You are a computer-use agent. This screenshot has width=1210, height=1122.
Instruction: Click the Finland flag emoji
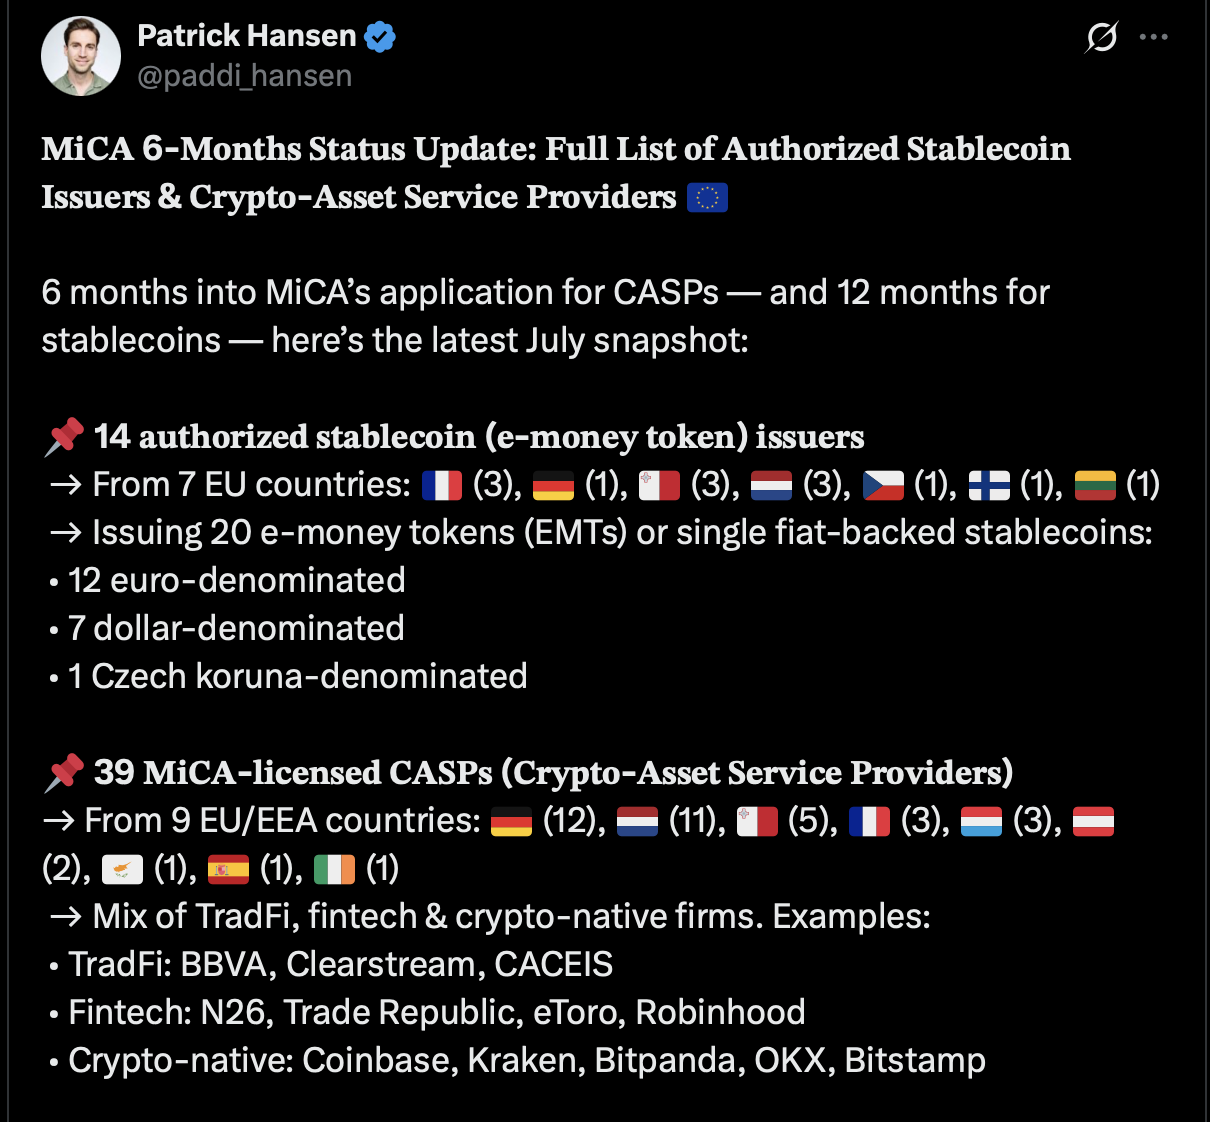(989, 485)
